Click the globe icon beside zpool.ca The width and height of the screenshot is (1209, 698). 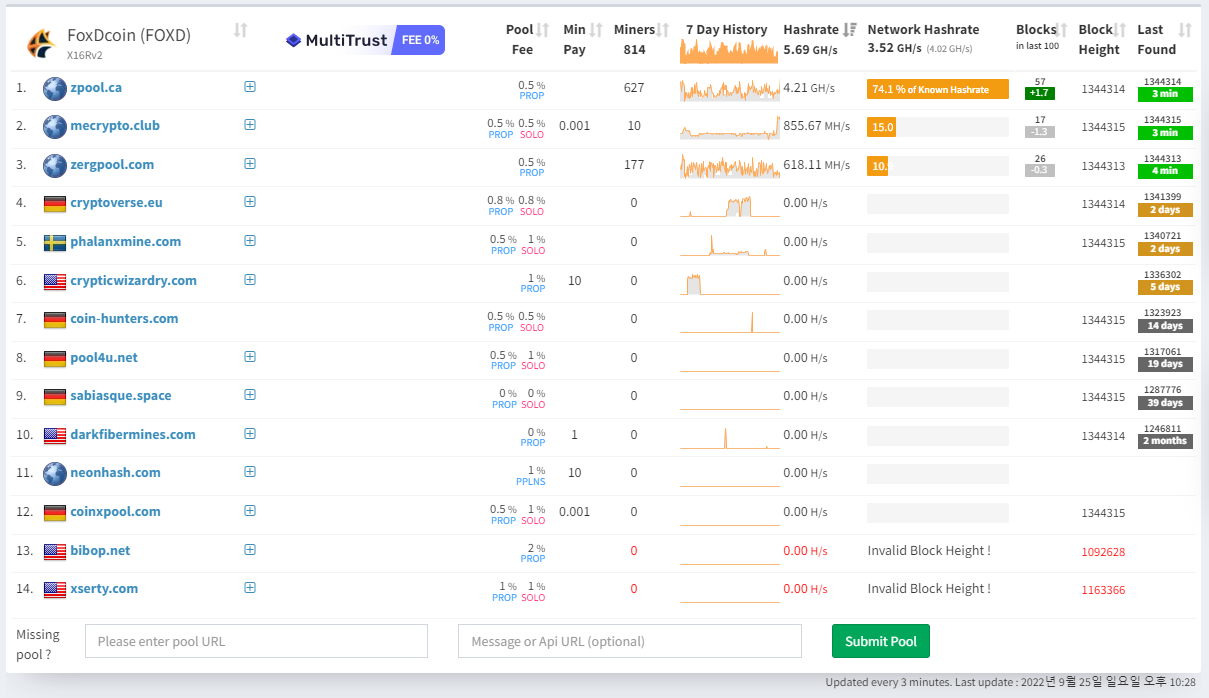[55, 88]
